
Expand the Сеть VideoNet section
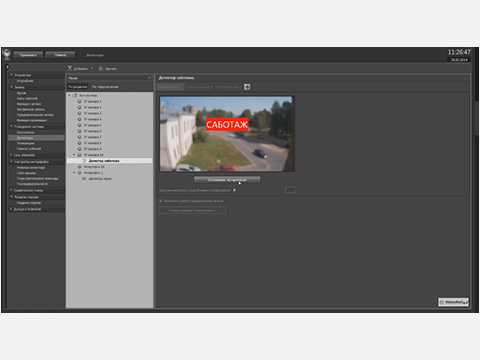[x=37, y=155]
